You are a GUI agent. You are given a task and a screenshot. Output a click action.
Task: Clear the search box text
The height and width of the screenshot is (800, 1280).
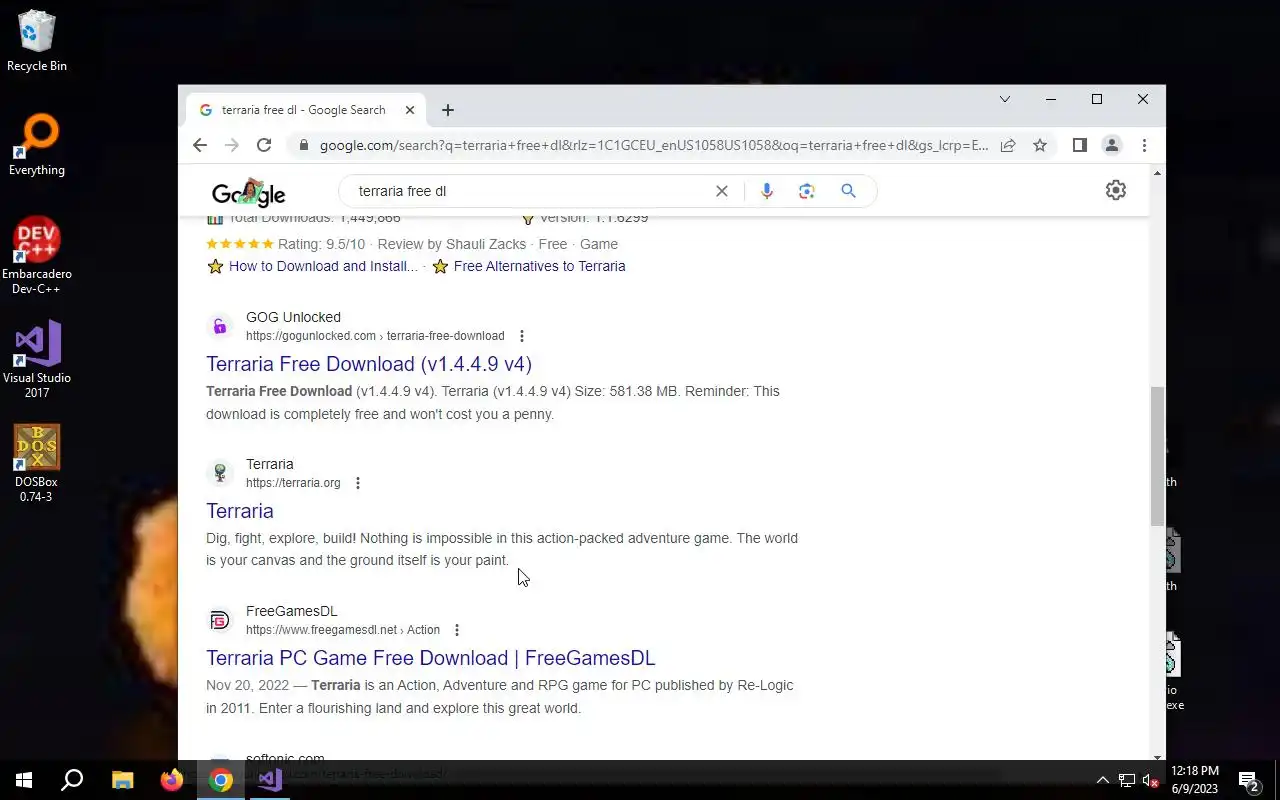(x=721, y=191)
